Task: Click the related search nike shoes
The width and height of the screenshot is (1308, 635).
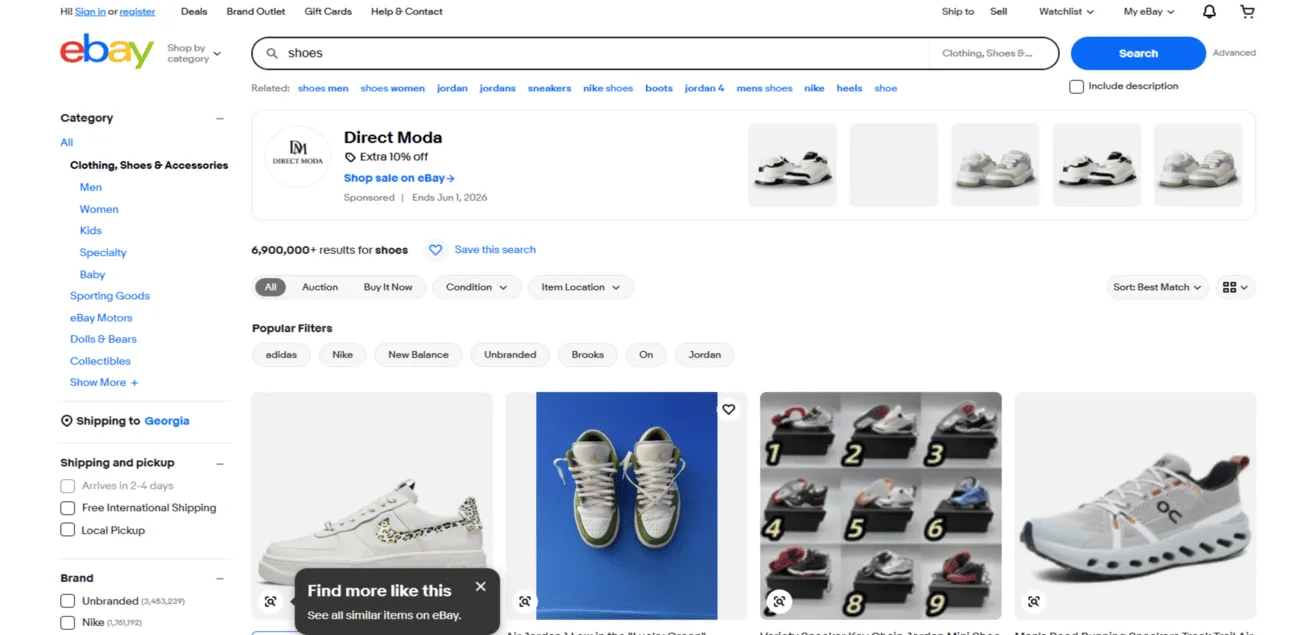Action: pyautogui.click(x=608, y=88)
